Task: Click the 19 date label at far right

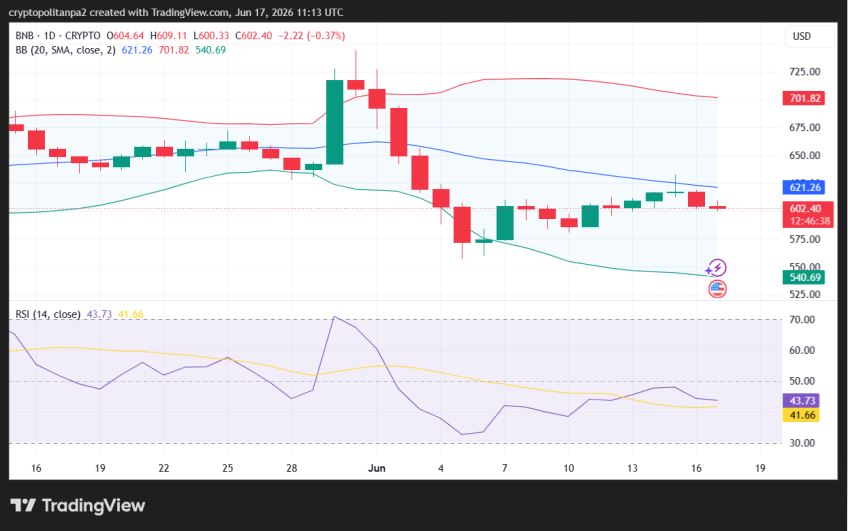Action: pos(760,468)
